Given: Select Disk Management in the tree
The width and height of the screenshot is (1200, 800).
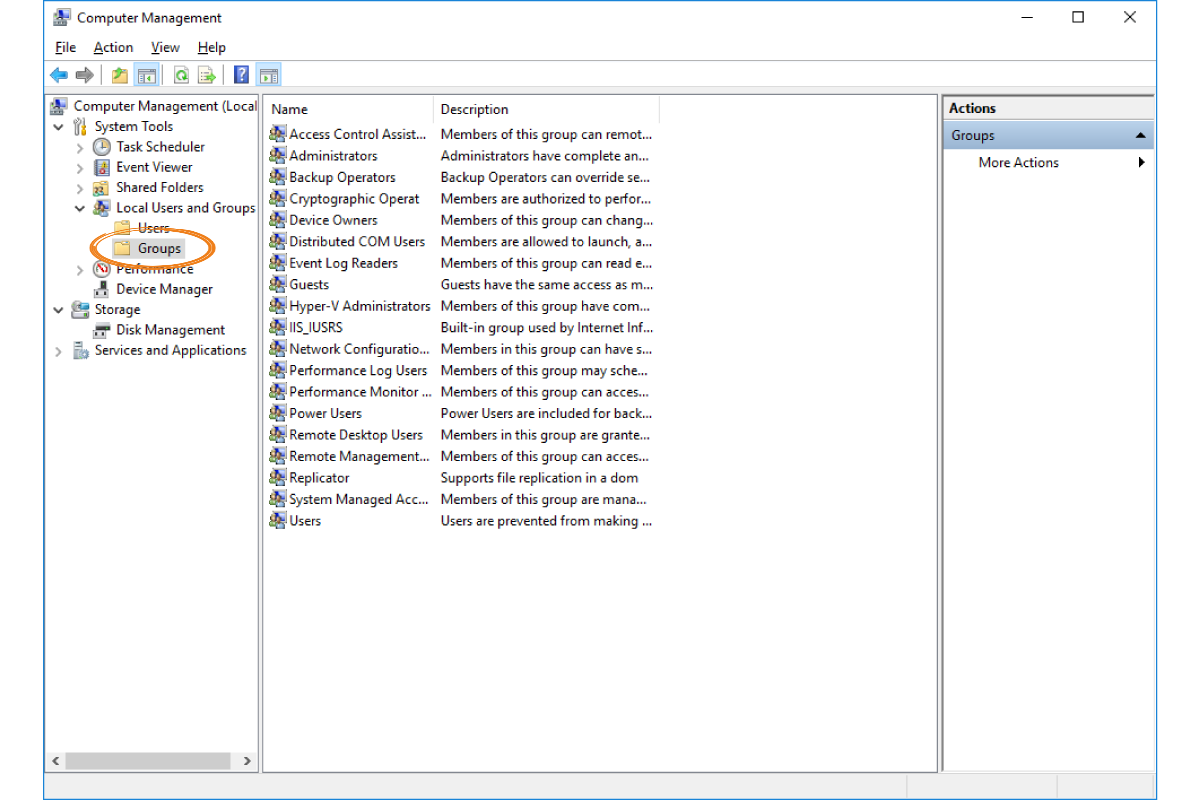Looking at the screenshot, I should pos(170,330).
